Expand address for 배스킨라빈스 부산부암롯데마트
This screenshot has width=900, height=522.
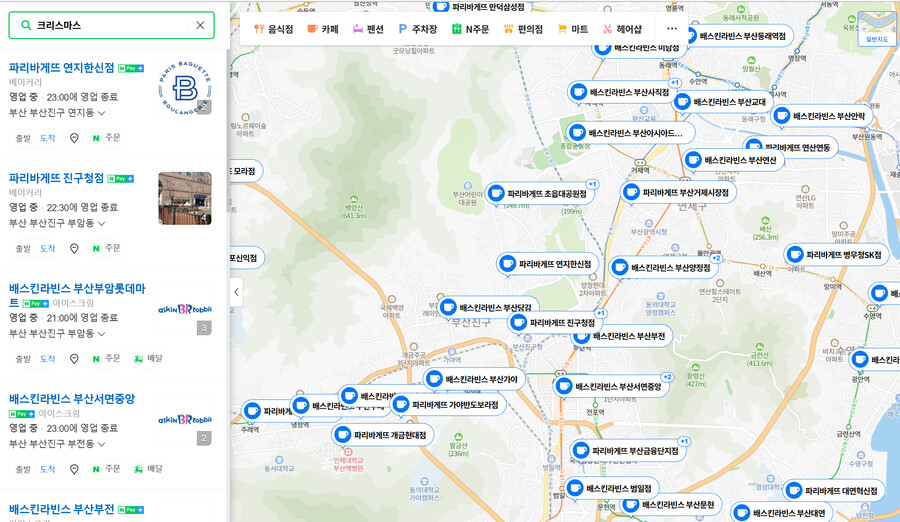[57, 333]
